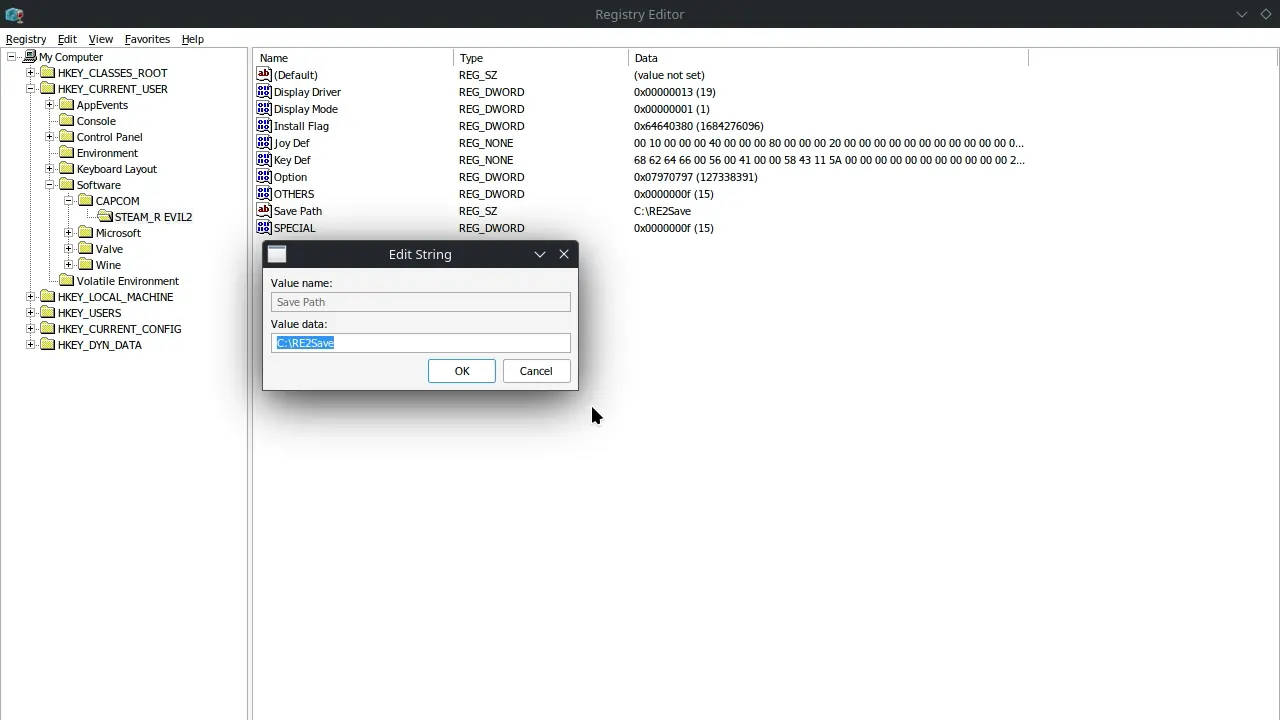Collapse the HKEY_CURRENT_USER tree node
The height and width of the screenshot is (720, 1280).
coord(31,89)
